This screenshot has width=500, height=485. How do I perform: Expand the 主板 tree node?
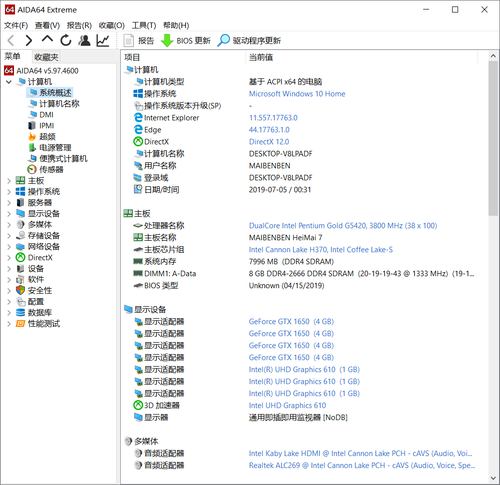pos(9,181)
